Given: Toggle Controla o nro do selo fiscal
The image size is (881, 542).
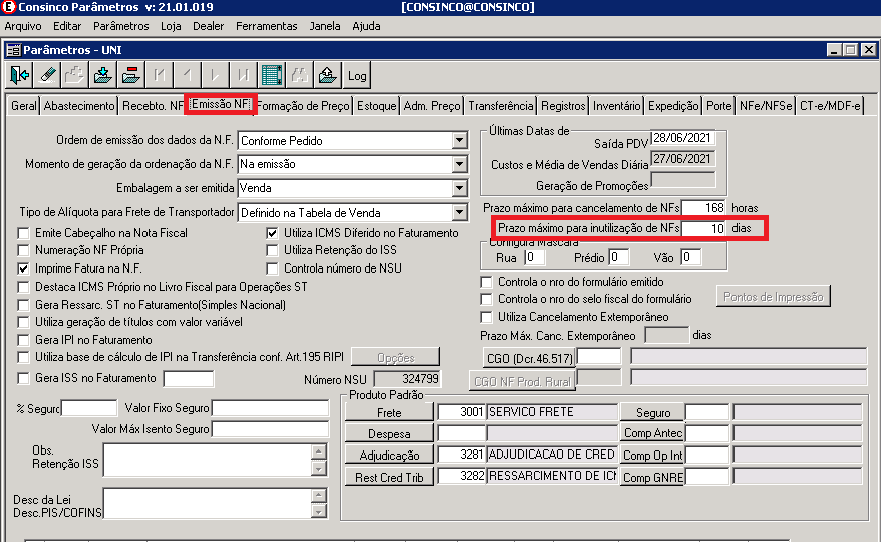Looking at the screenshot, I should pos(487,299).
